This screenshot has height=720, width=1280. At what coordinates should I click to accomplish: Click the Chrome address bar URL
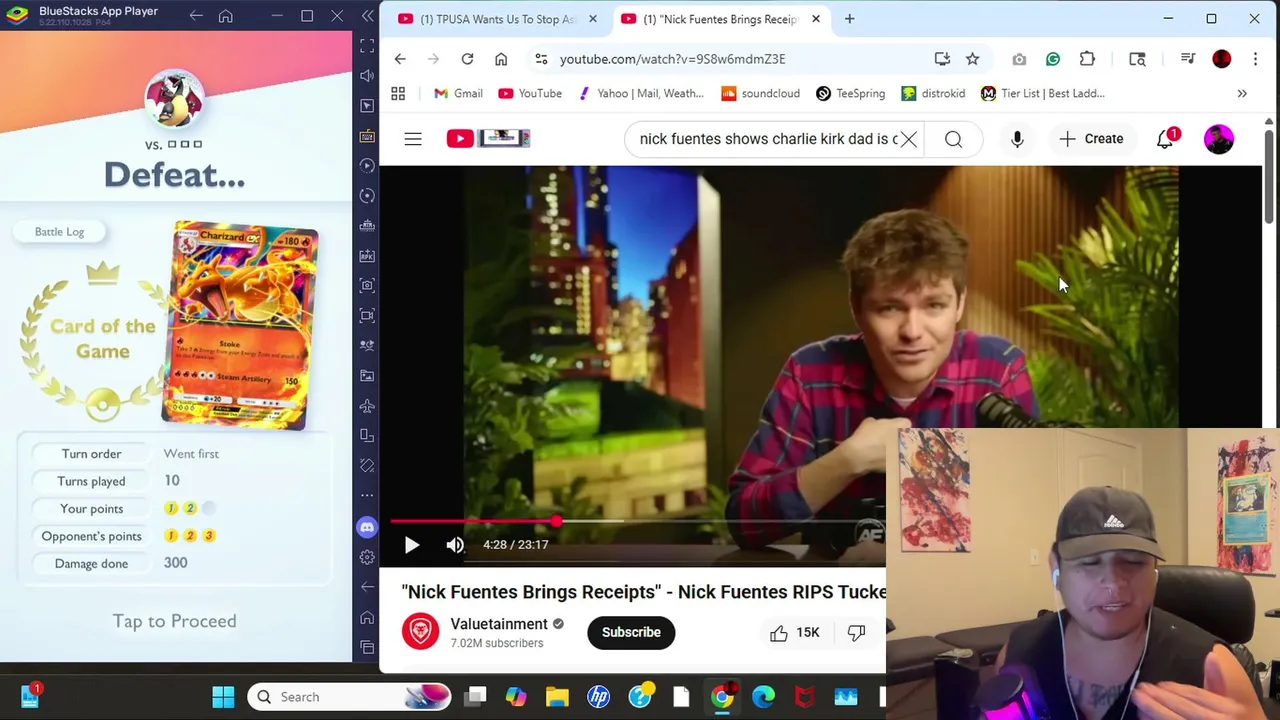[x=672, y=59]
